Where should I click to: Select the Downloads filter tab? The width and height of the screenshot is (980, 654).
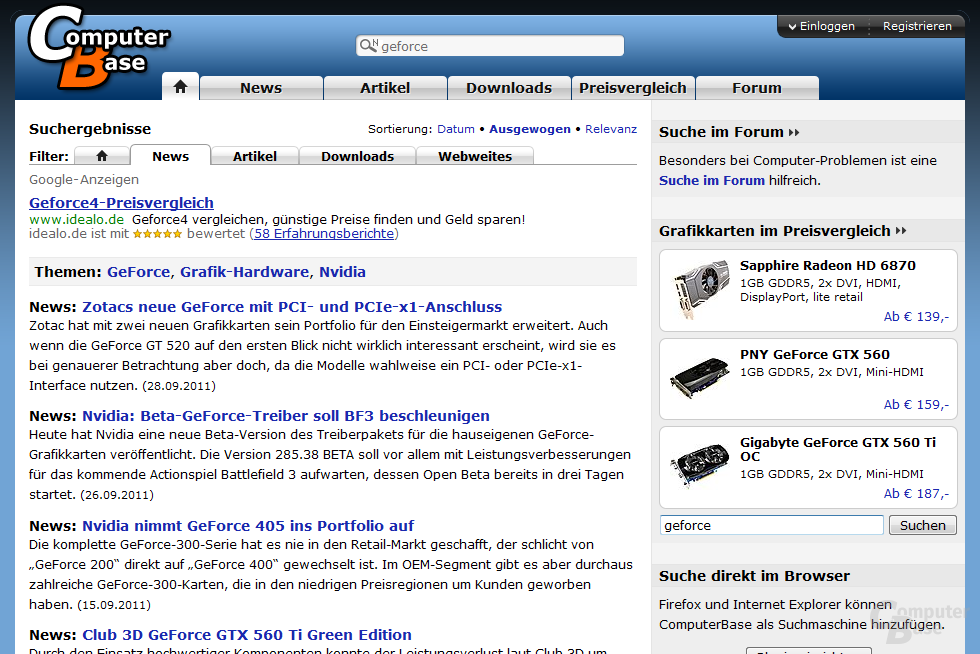[x=358, y=156]
